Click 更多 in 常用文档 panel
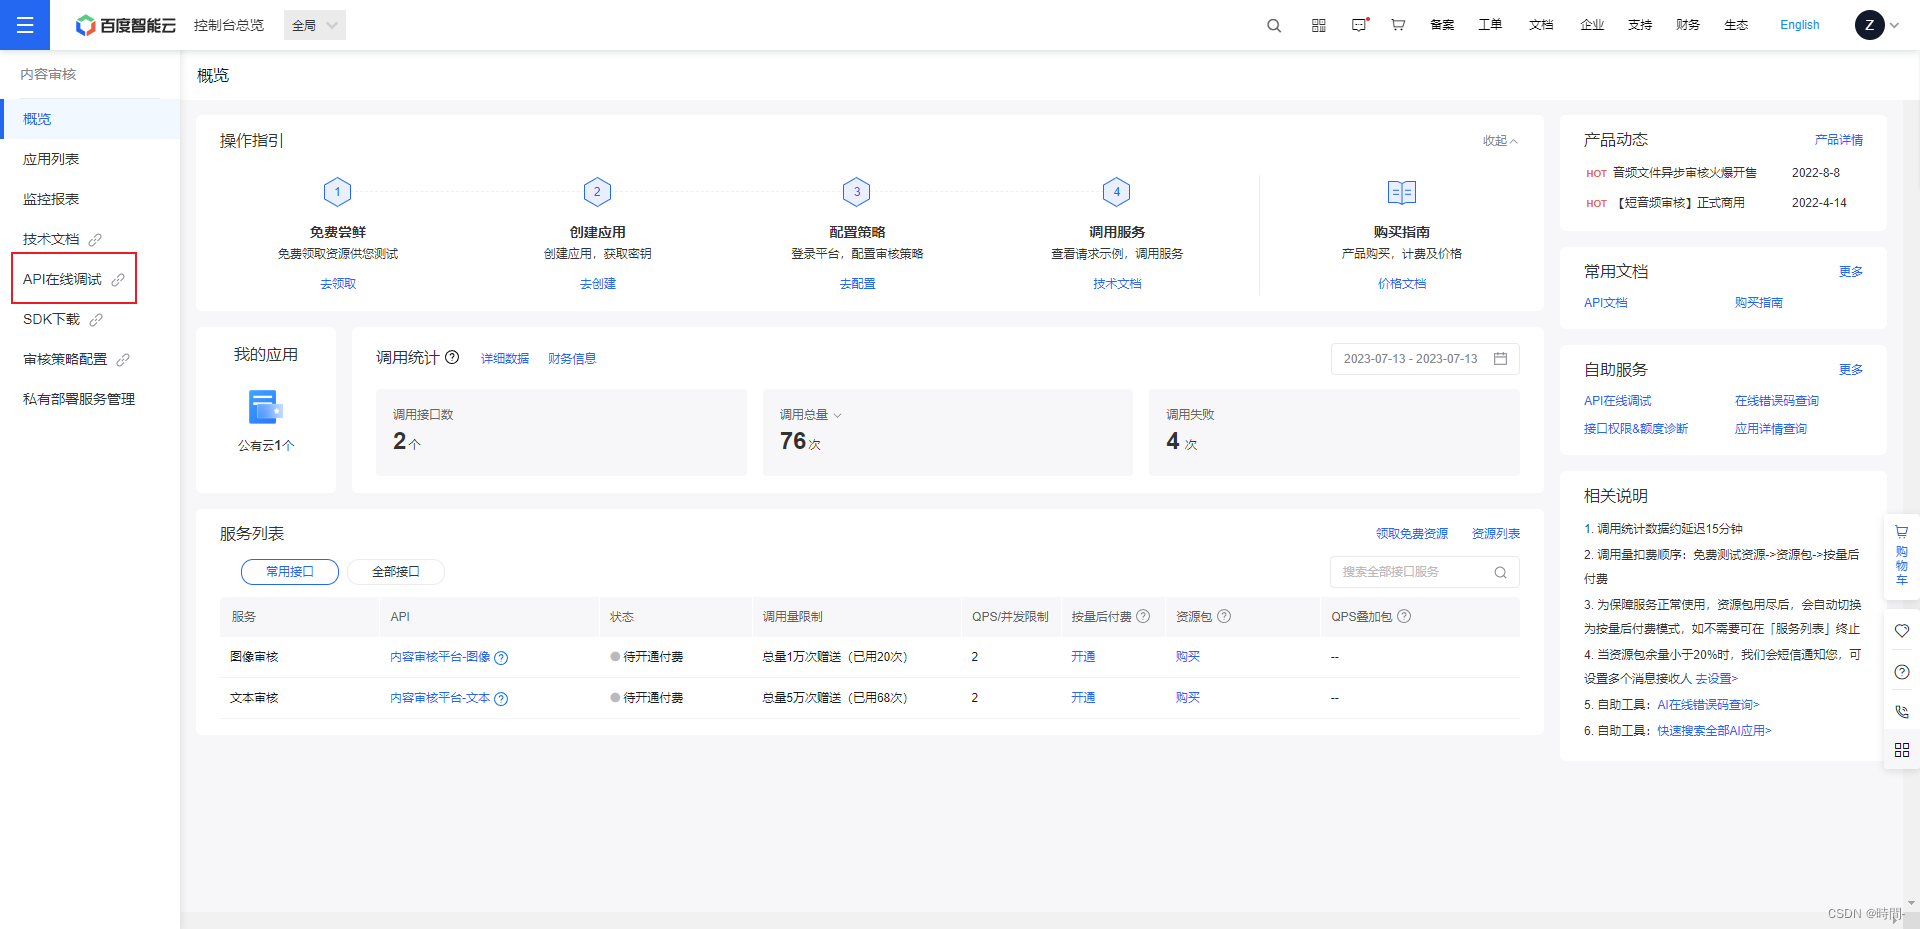 coord(1851,272)
